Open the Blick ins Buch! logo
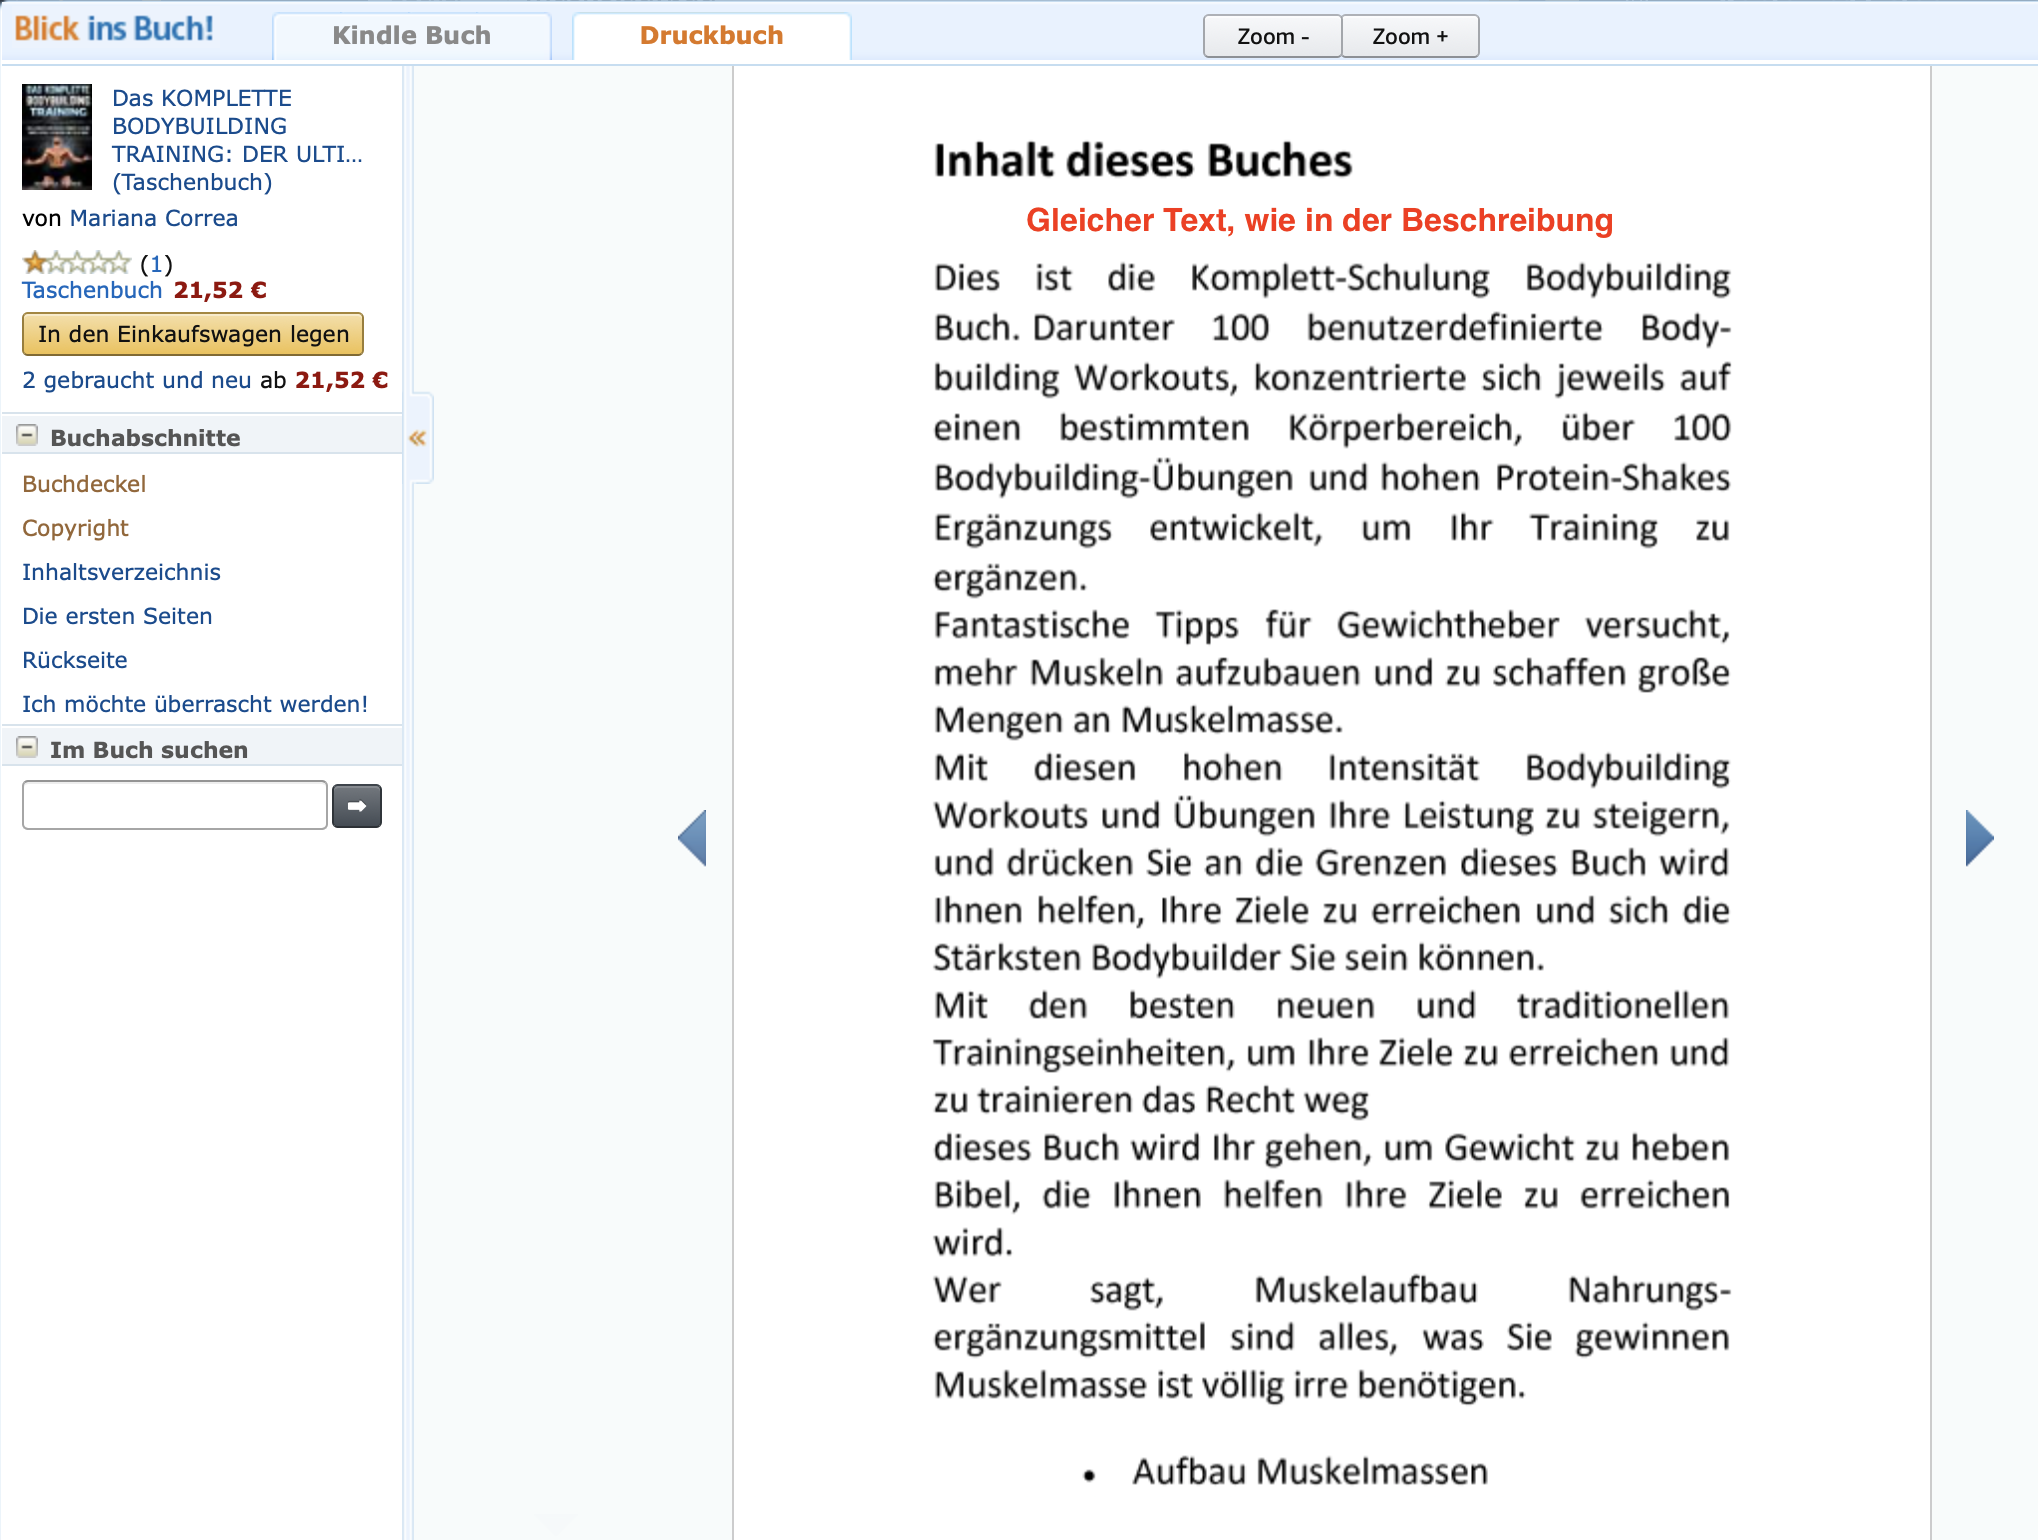The image size is (2038, 1540). (x=113, y=30)
